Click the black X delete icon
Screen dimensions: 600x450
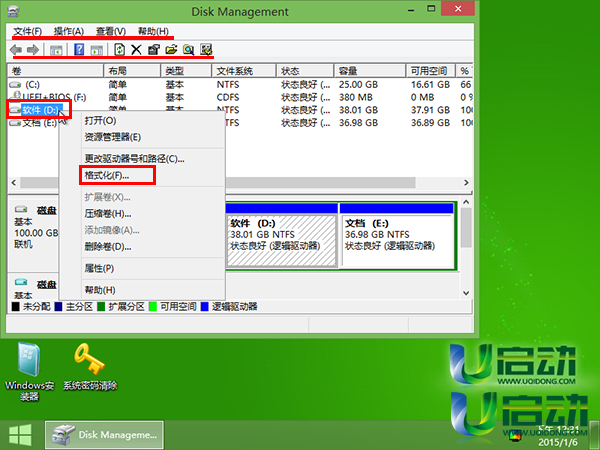tap(136, 50)
